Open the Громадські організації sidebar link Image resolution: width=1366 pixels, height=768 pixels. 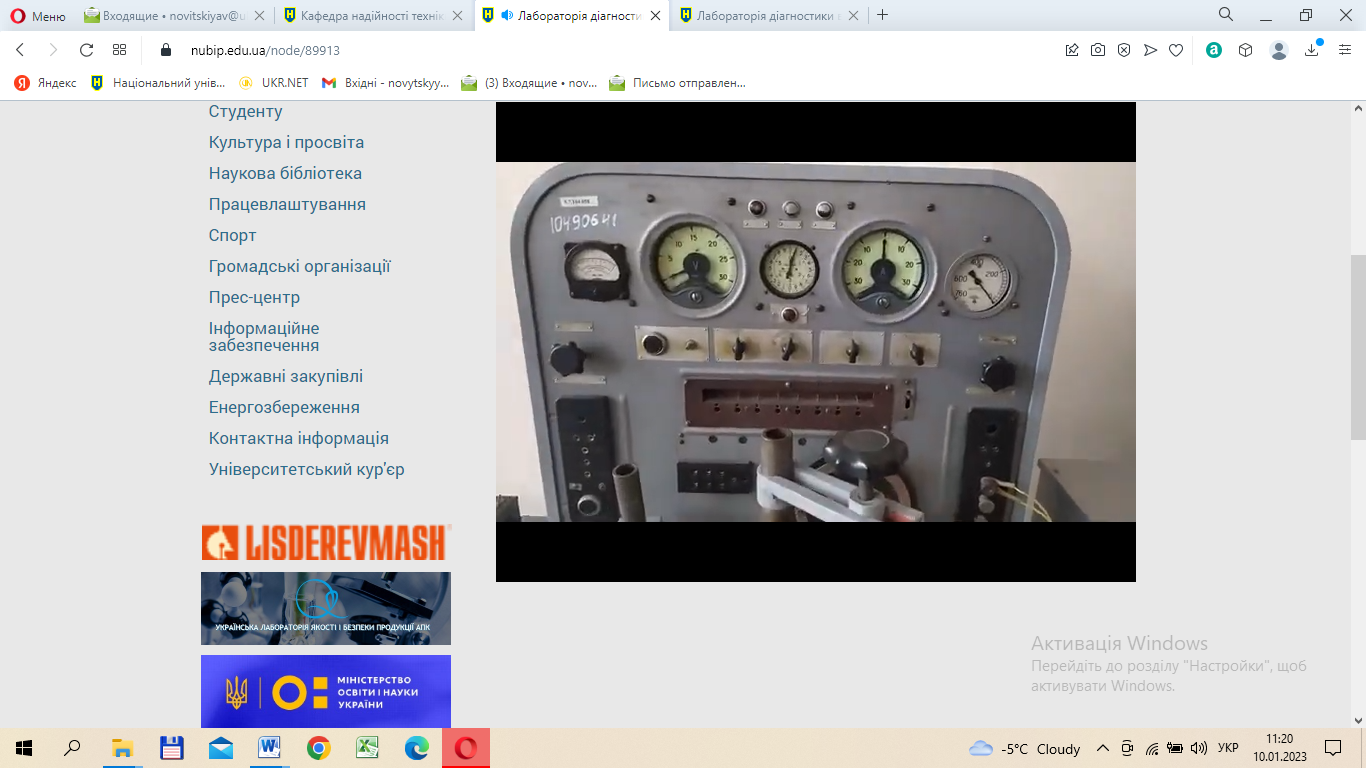pyautogui.click(x=300, y=267)
